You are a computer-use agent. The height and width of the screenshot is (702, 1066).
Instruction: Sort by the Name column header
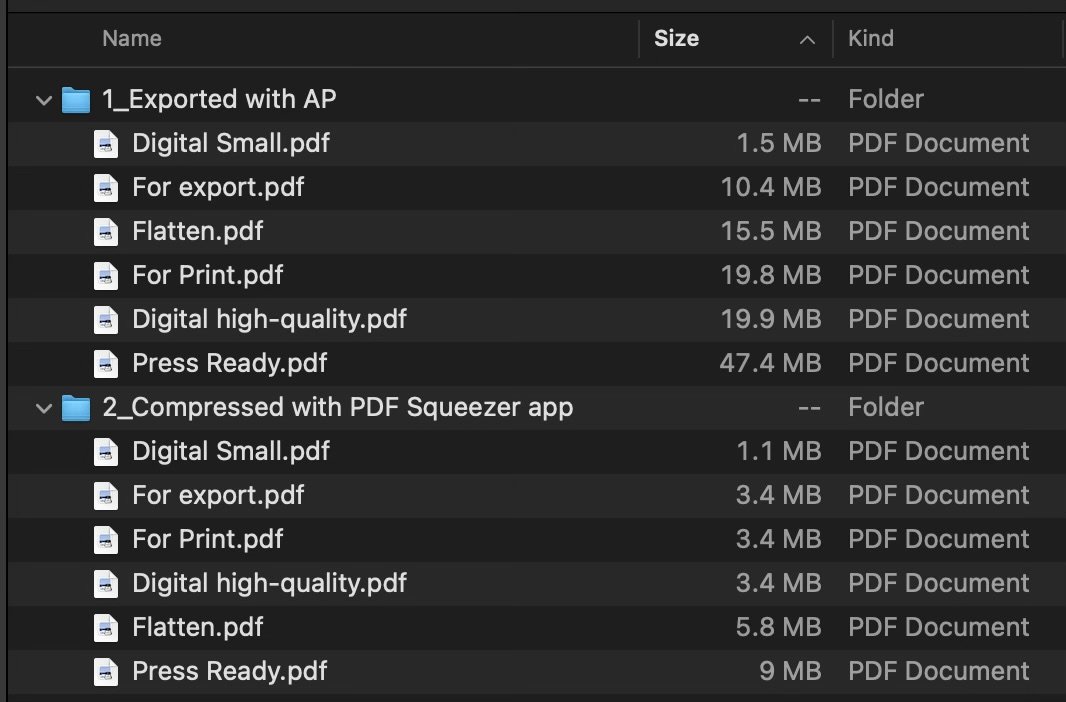132,39
